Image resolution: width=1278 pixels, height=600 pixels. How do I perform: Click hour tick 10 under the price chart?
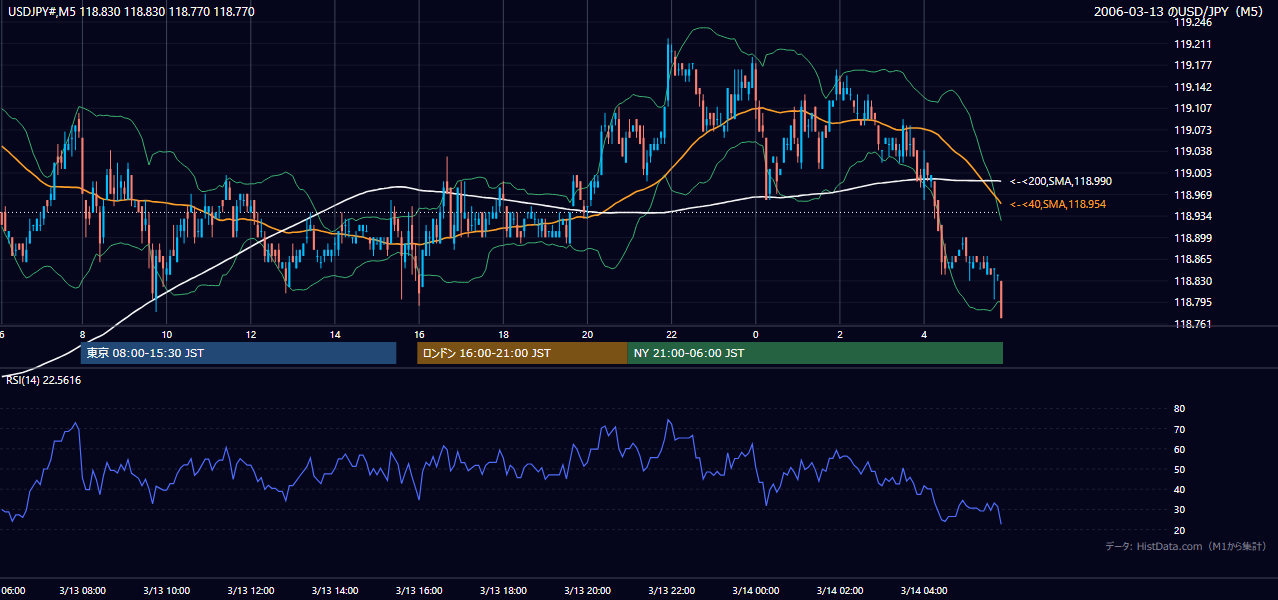coord(166,334)
